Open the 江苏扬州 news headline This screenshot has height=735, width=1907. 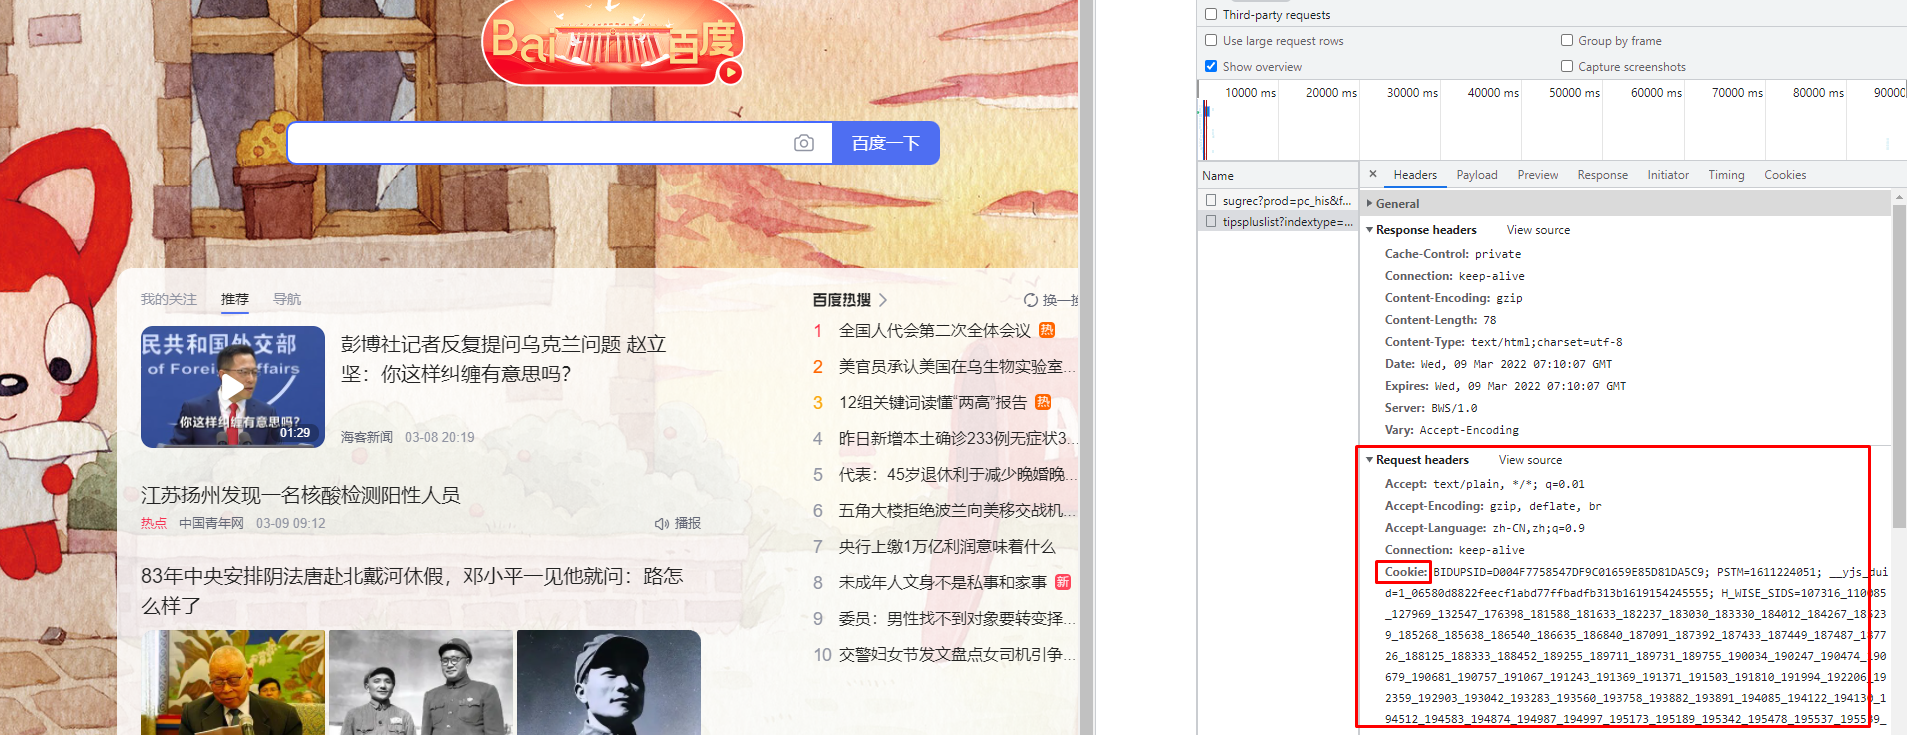coord(301,496)
